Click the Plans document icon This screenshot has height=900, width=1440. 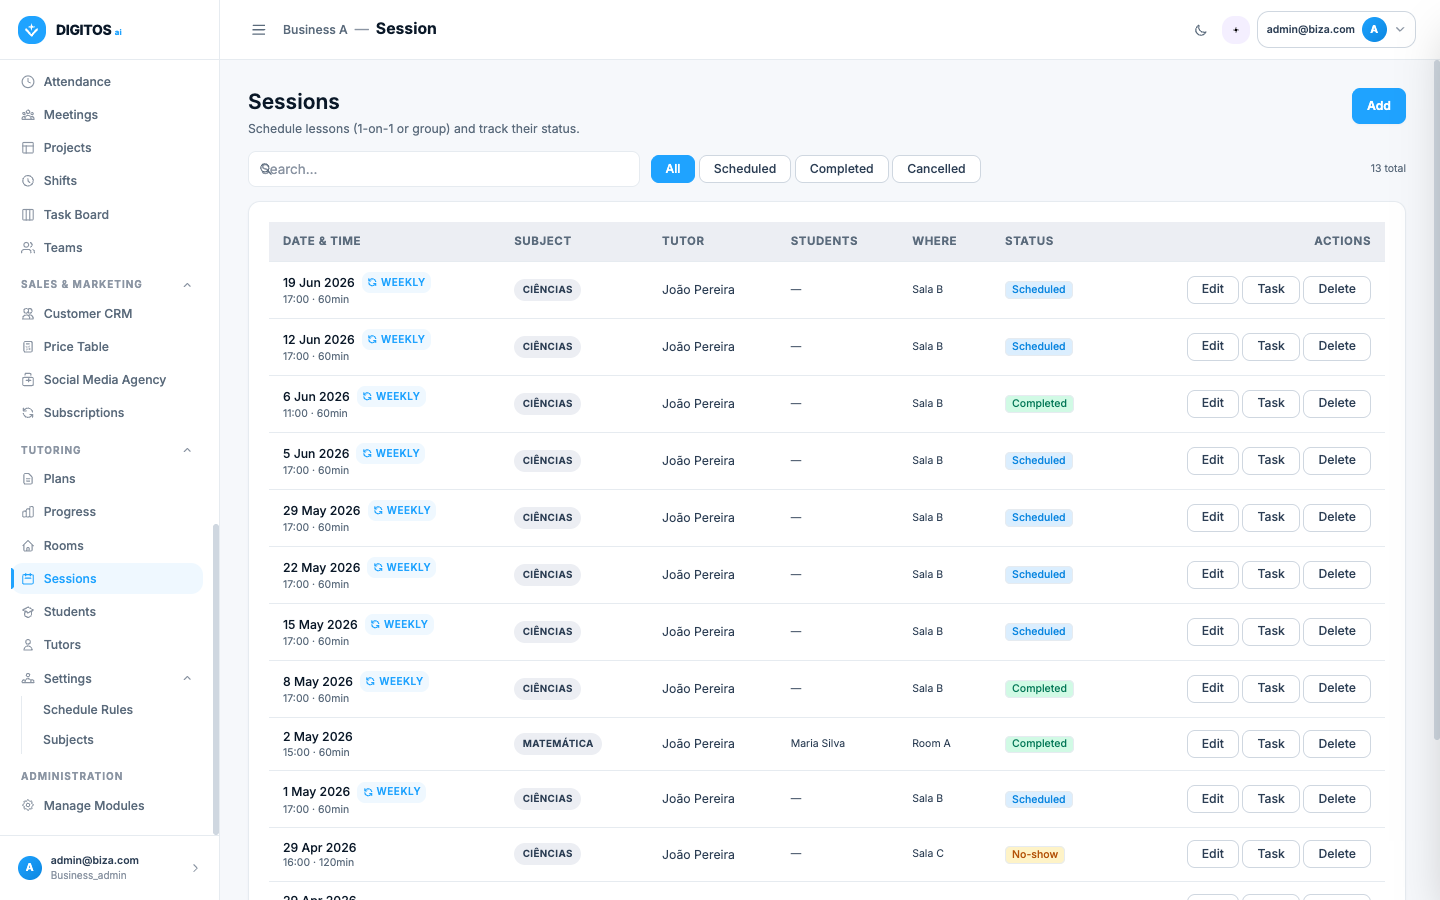pos(28,479)
